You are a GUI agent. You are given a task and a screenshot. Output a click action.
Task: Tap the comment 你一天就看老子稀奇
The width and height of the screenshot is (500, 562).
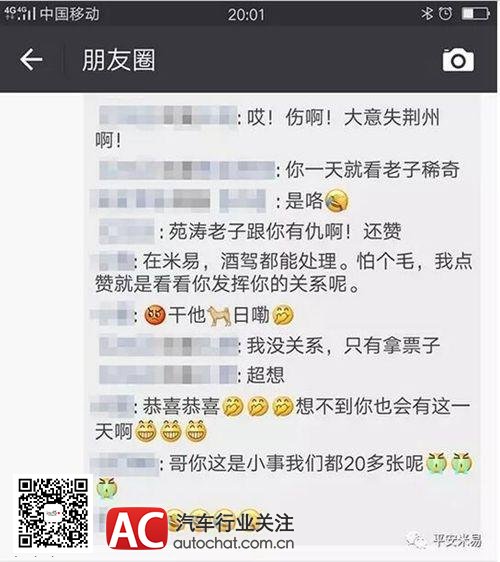372,170
